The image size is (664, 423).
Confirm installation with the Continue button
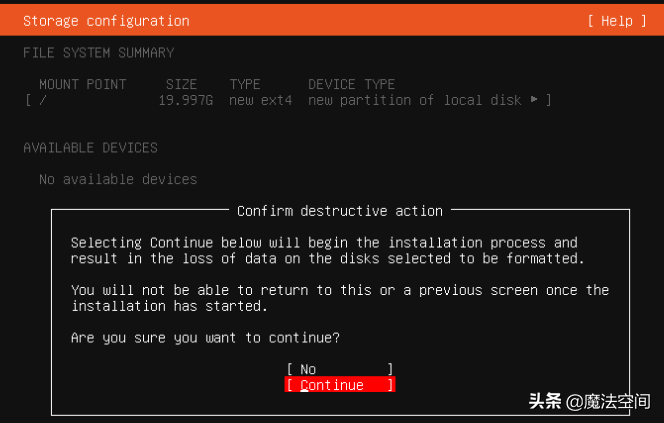[340, 384]
